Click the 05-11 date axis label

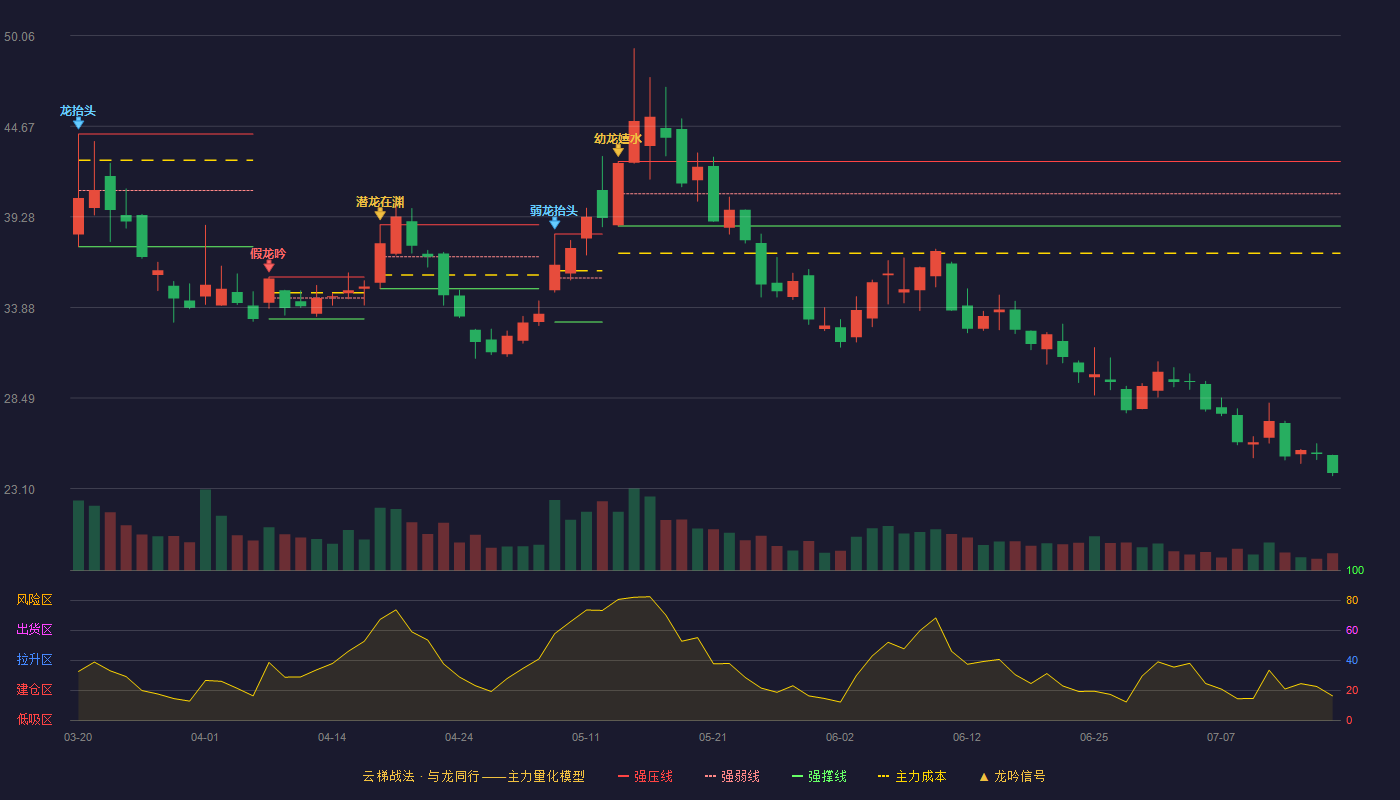point(586,737)
